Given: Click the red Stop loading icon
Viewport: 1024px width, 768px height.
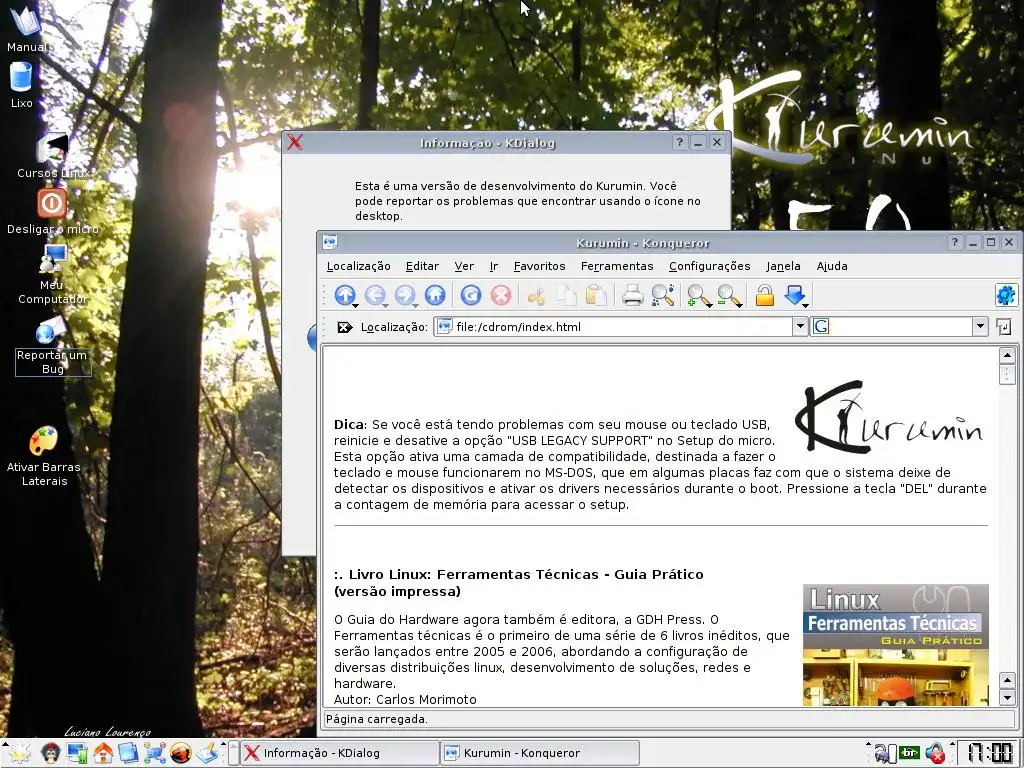Looking at the screenshot, I should 501,295.
